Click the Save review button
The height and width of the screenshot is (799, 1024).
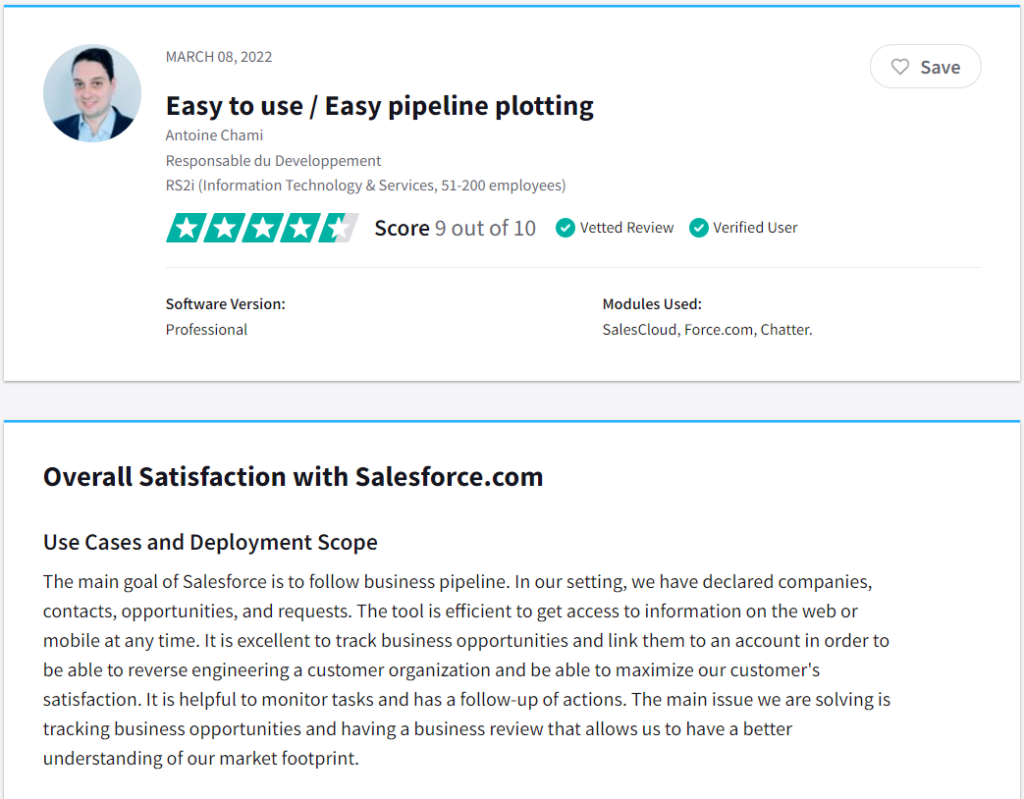tap(925, 67)
